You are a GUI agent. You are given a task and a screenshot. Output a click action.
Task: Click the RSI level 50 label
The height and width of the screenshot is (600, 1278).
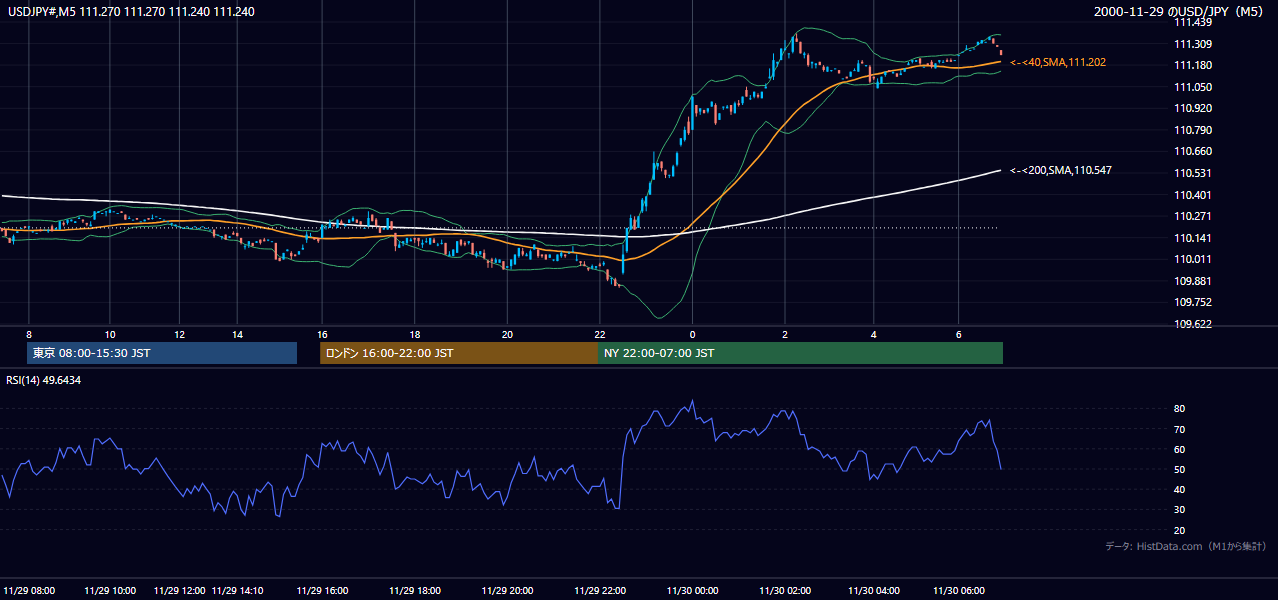click(1179, 469)
